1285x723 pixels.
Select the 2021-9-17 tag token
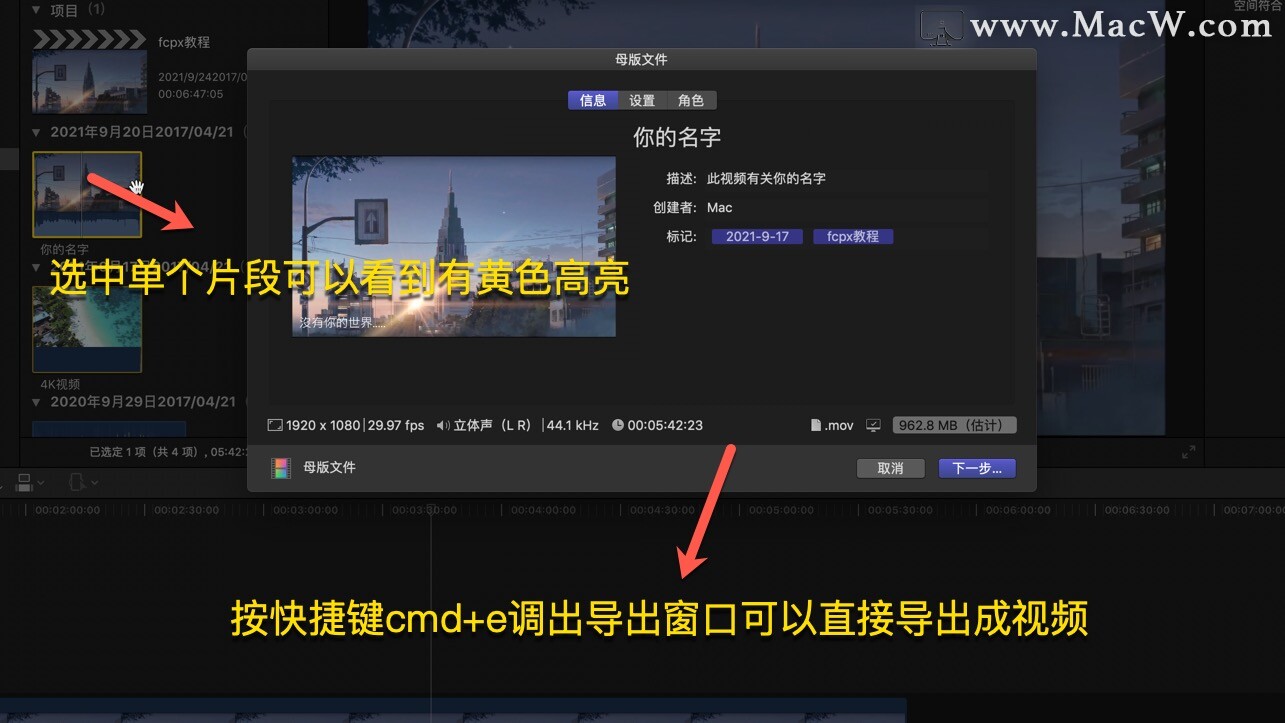pyautogui.click(x=757, y=237)
